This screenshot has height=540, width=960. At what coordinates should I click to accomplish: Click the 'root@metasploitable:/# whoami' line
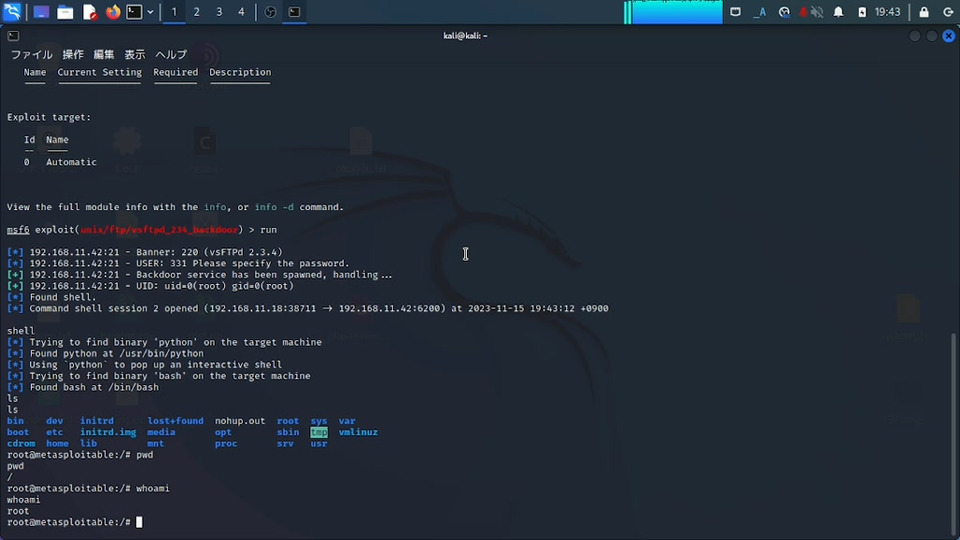(x=88, y=489)
